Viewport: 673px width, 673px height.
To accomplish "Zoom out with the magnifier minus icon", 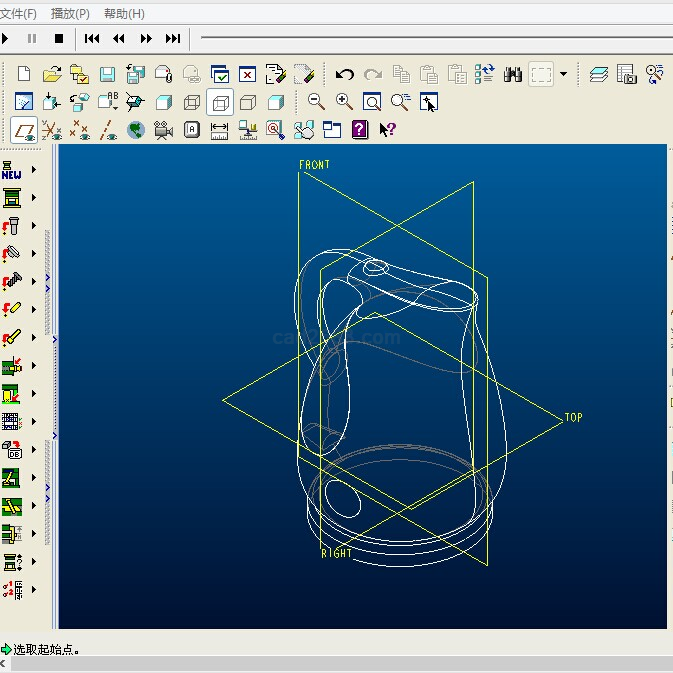I will (x=316, y=101).
